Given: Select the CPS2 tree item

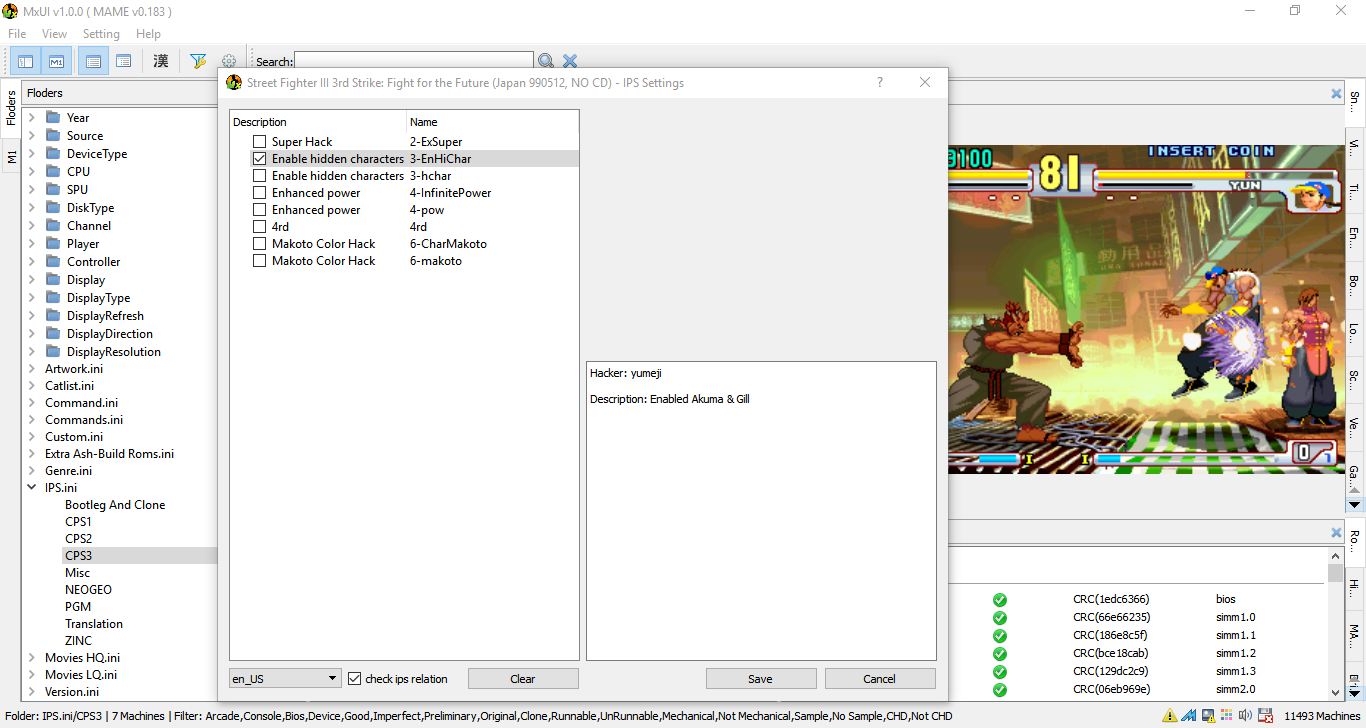Looking at the screenshot, I should pos(79,539).
